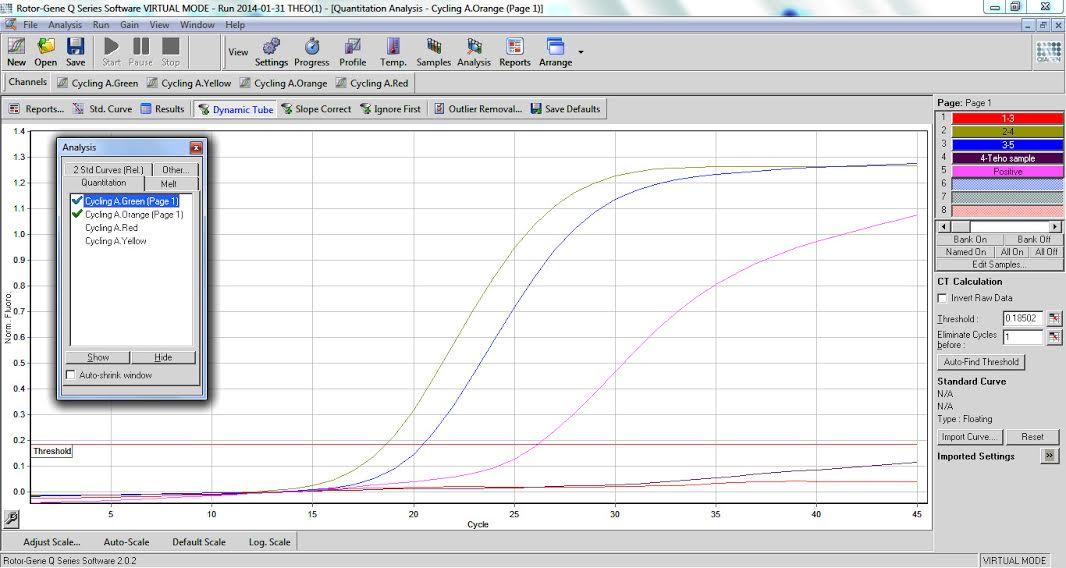Open the Temp. view

[x=393, y=52]
